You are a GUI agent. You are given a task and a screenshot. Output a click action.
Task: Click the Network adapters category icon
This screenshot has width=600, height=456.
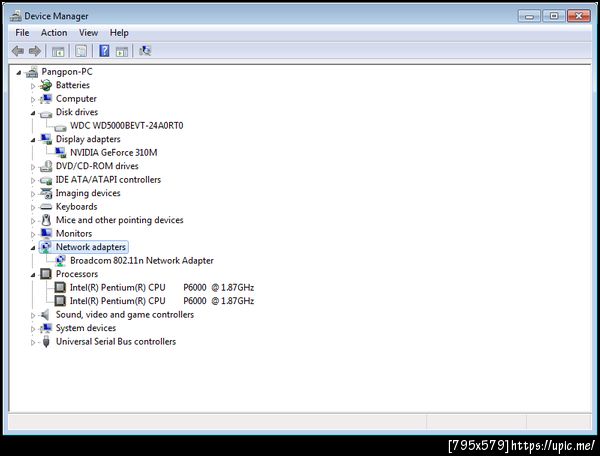pyautogui.click(x=46, y=247)
